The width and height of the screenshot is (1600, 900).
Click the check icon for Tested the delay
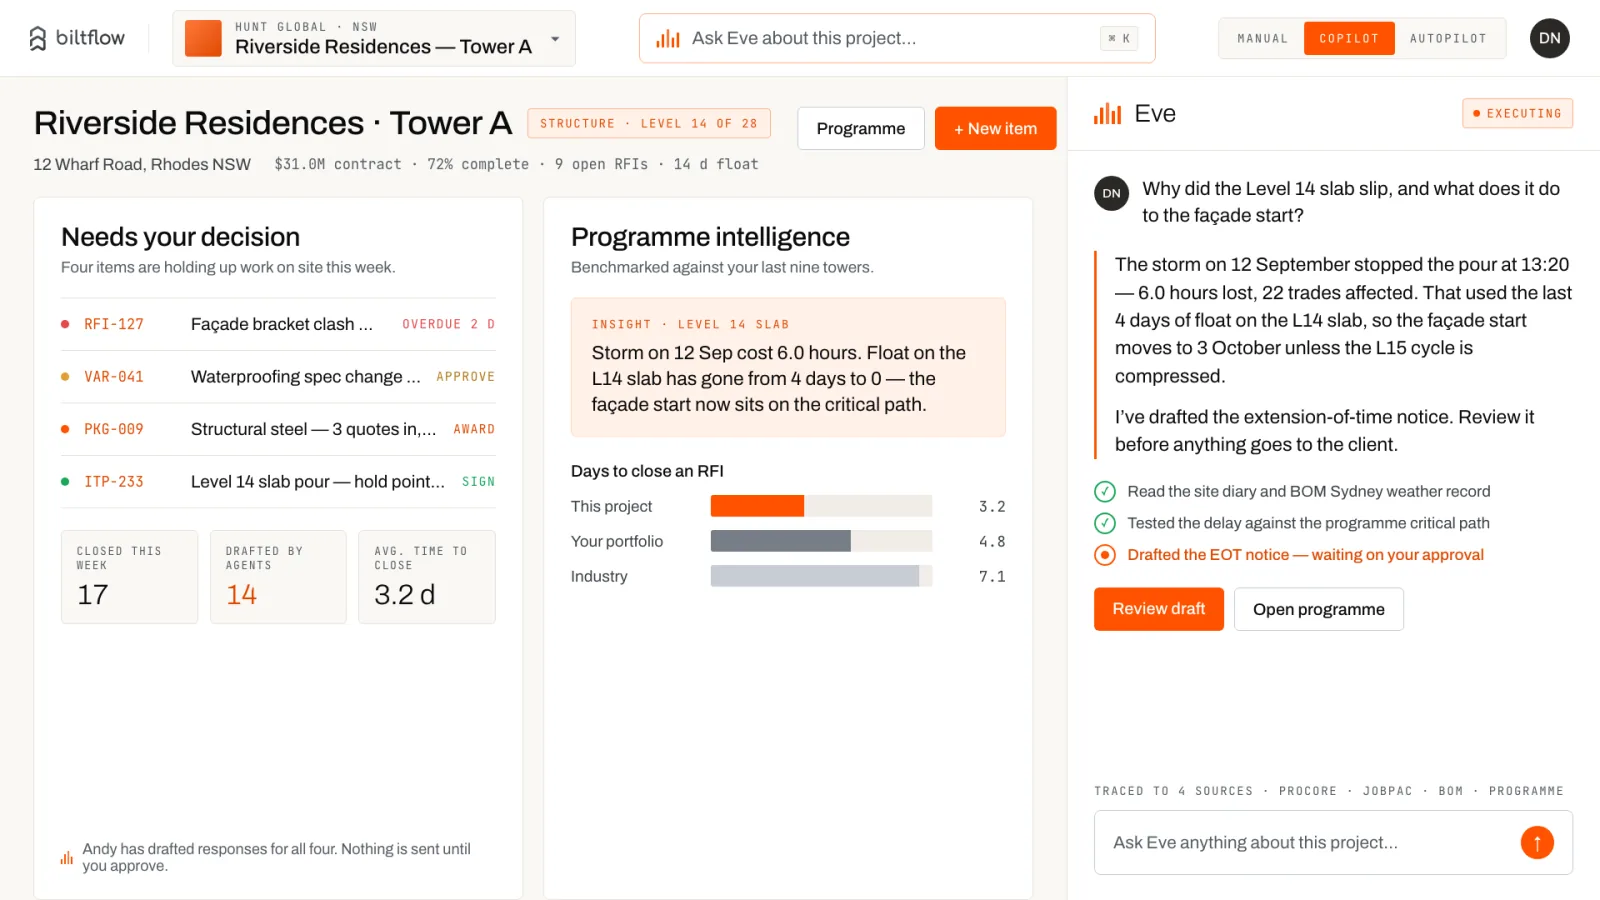(1105, 523)
